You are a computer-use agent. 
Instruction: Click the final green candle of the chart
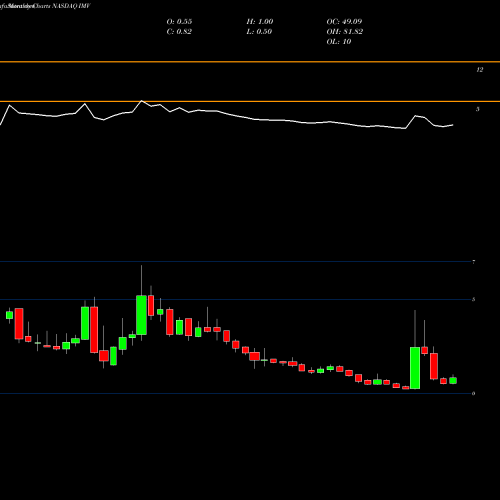(453, 380)
